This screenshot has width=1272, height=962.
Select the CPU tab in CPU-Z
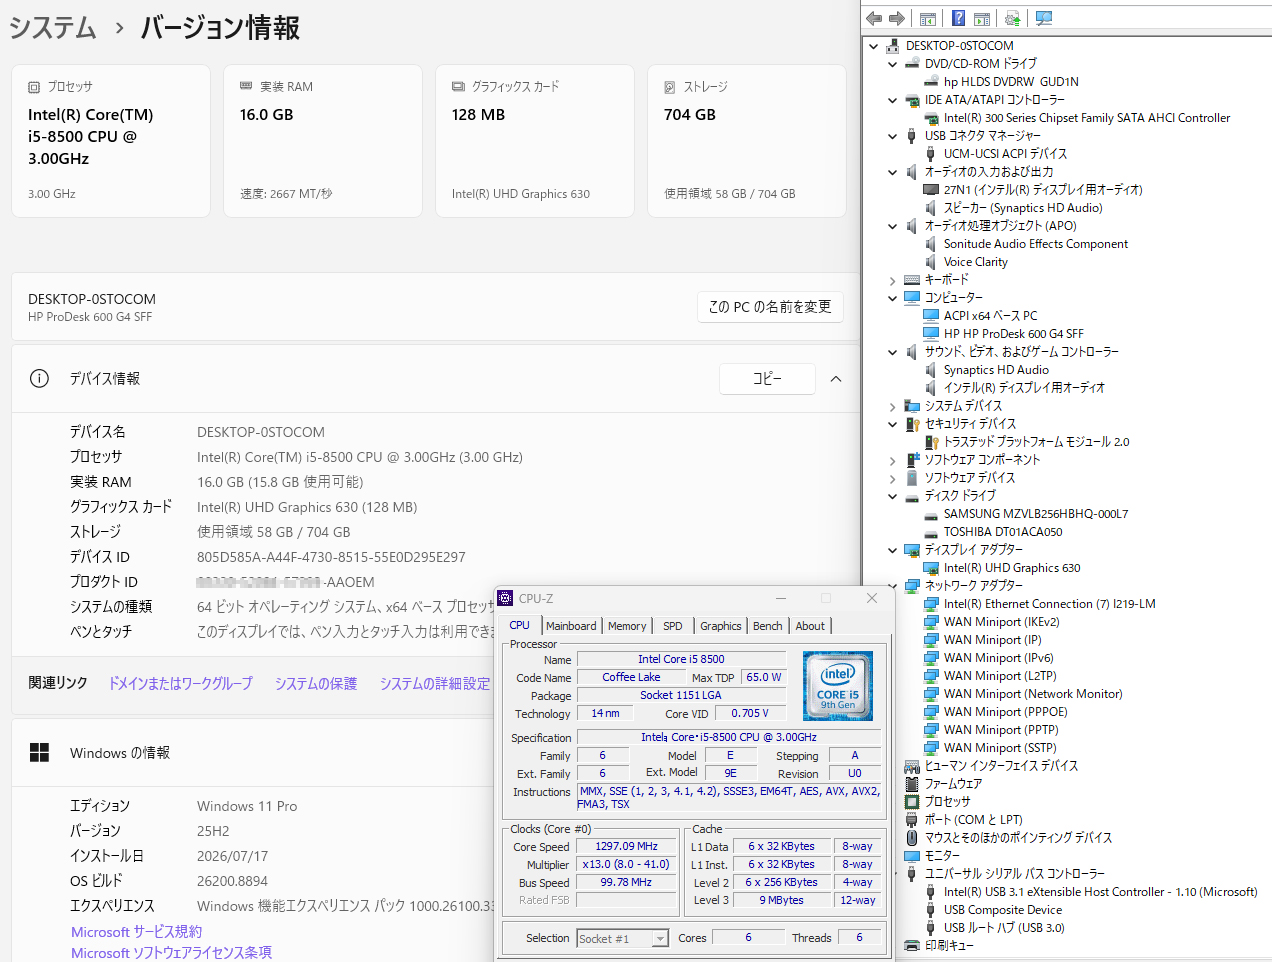tap(520, 625)
